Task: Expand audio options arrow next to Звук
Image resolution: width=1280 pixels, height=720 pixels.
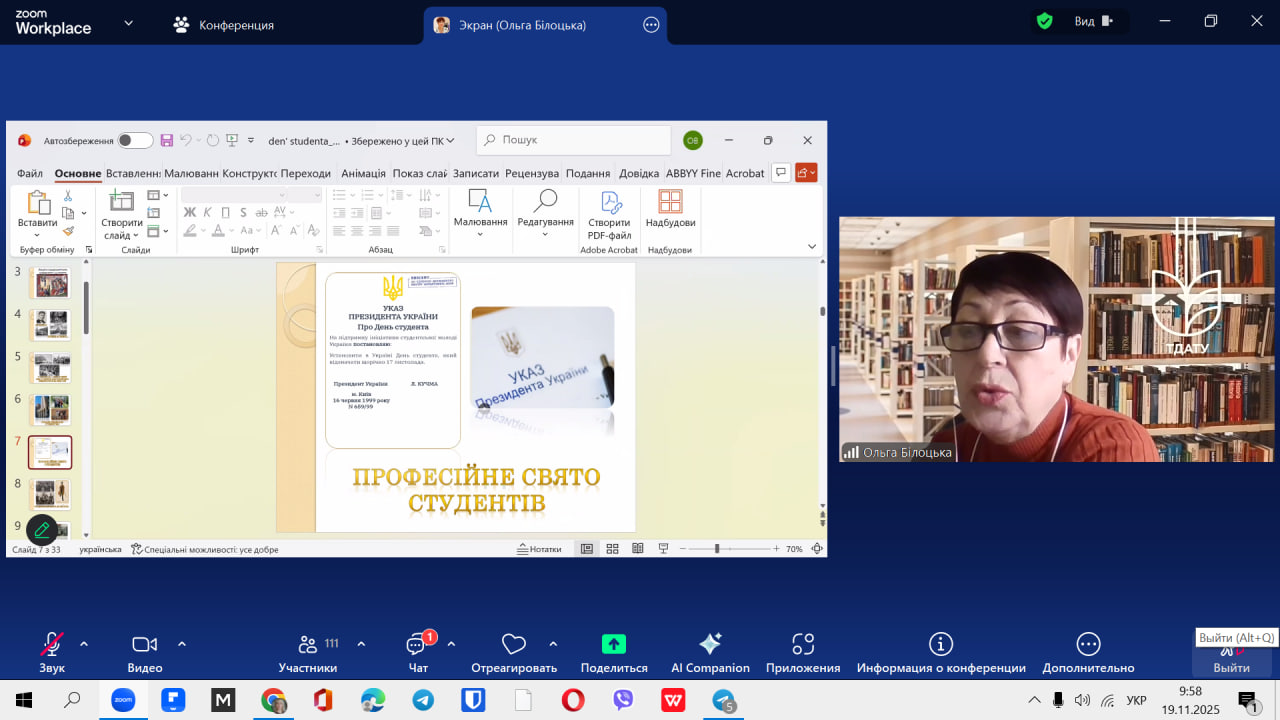Action: pos(84,644)
